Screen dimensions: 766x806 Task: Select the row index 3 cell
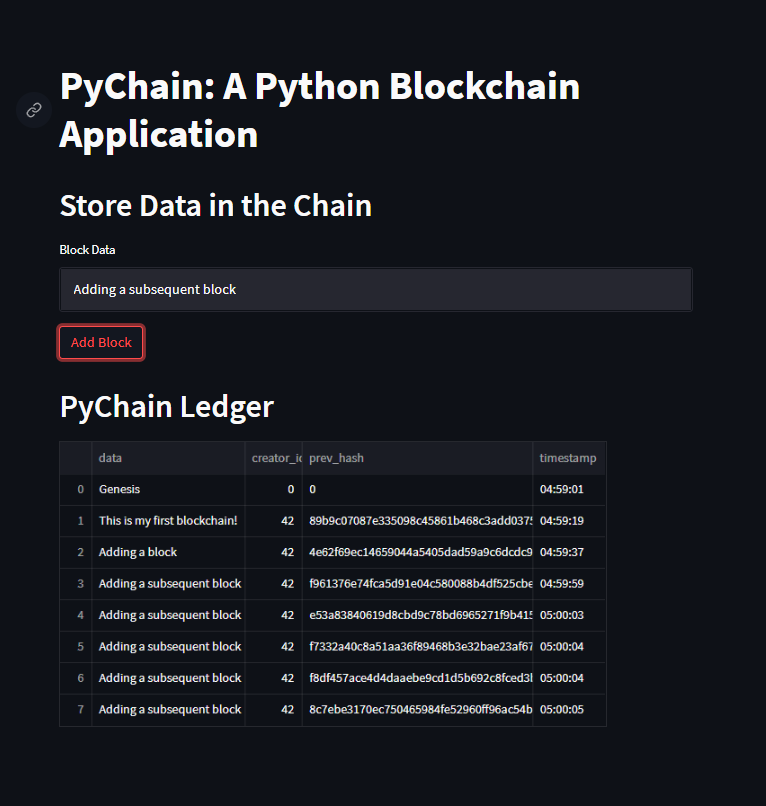(79, 583)
